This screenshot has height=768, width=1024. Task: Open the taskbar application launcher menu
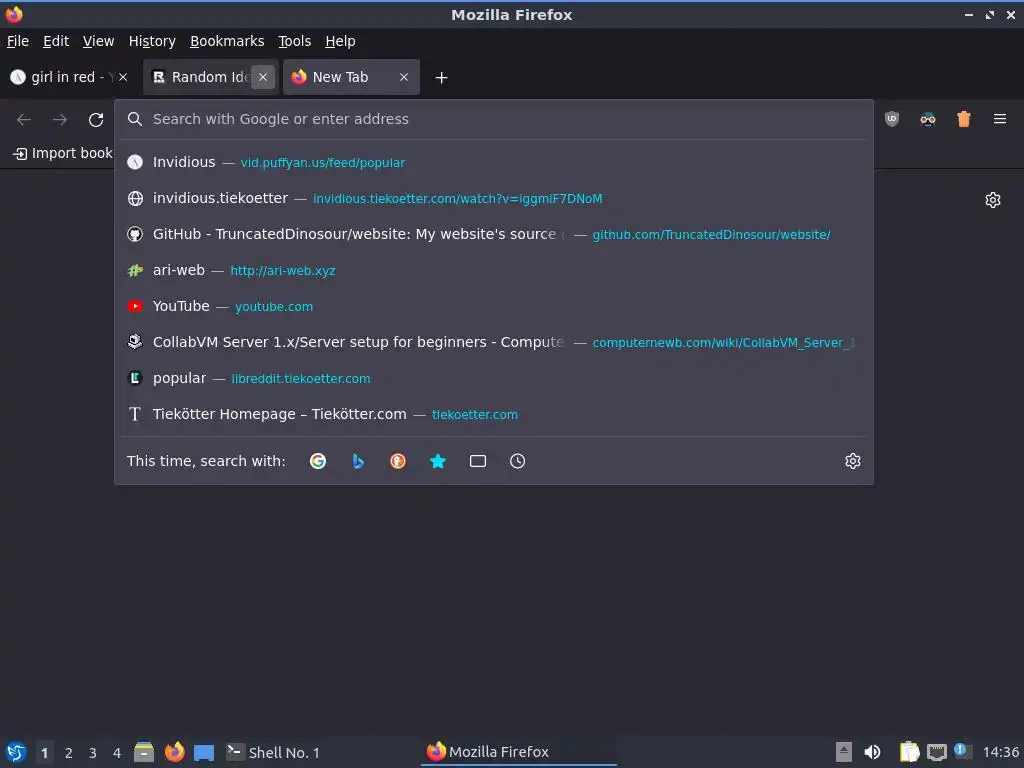16,752
